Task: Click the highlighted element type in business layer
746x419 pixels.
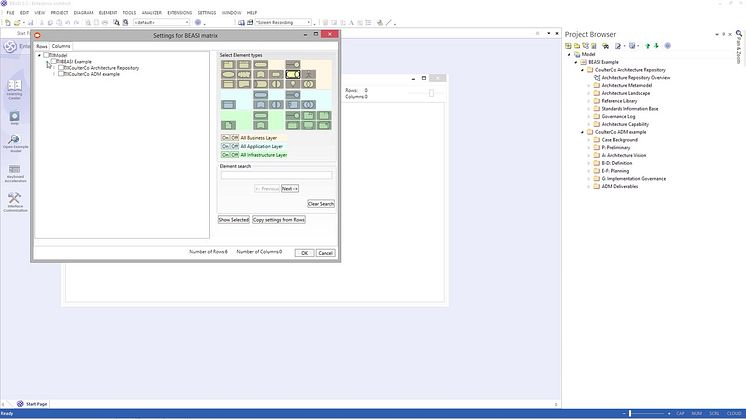Action: pos(293,74)
